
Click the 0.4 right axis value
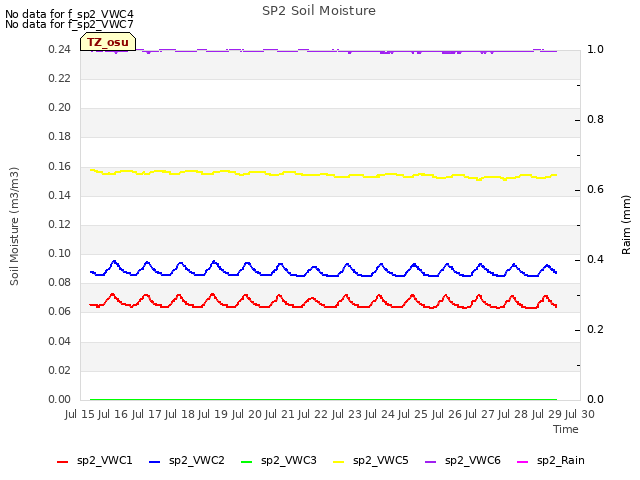click(595, 260)
